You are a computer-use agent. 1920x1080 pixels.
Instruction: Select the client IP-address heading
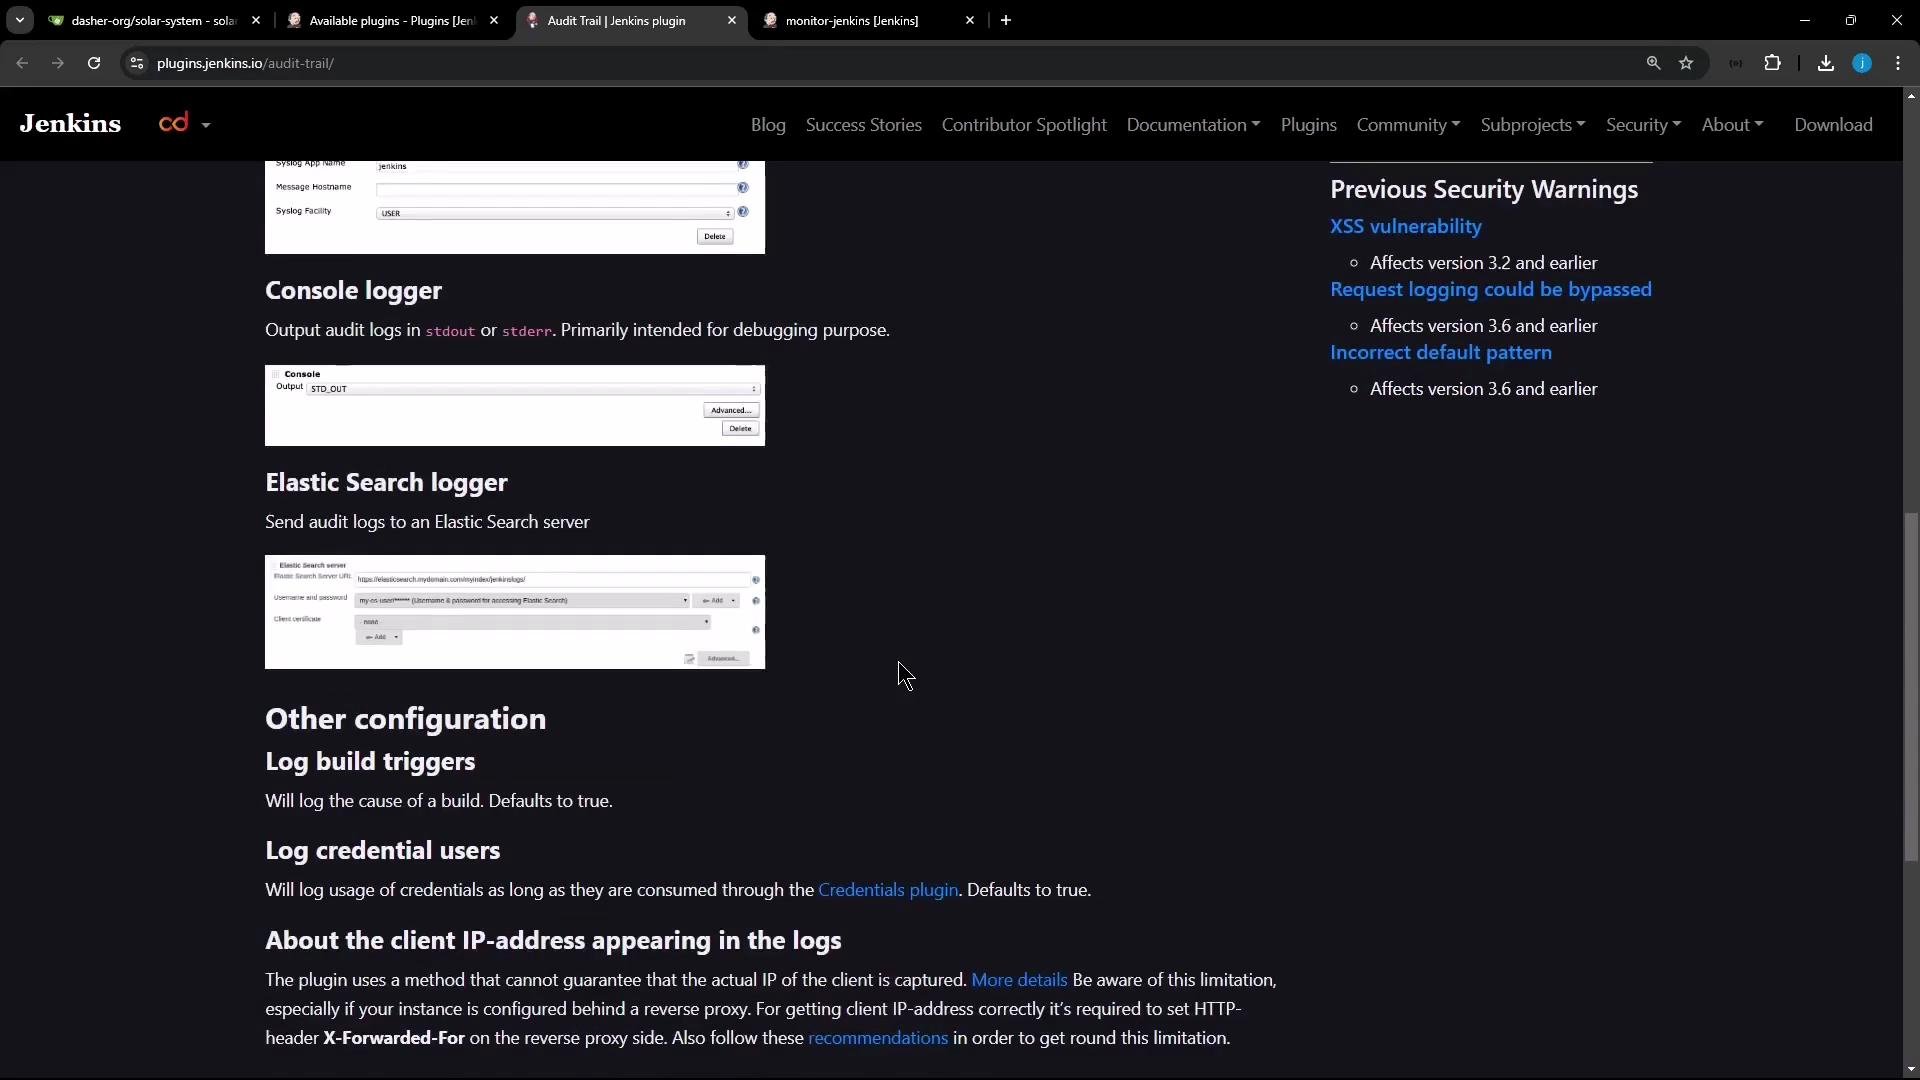(x=553, y=940)
